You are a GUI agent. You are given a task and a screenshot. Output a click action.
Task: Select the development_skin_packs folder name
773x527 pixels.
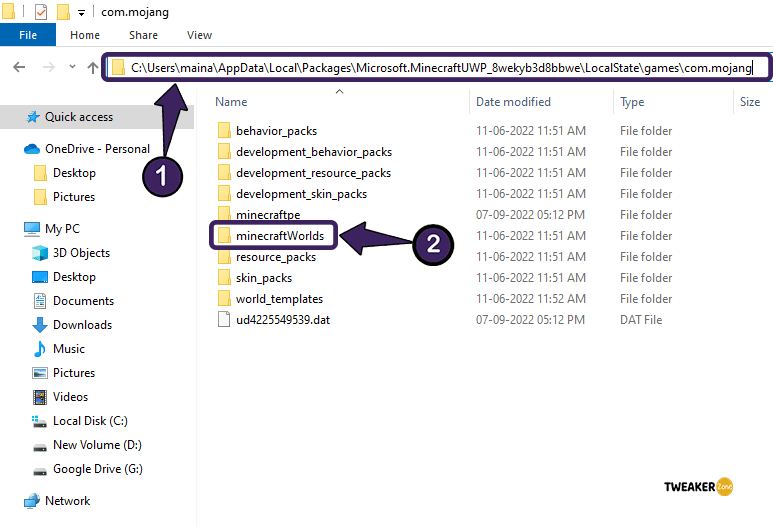coord(301,194)
